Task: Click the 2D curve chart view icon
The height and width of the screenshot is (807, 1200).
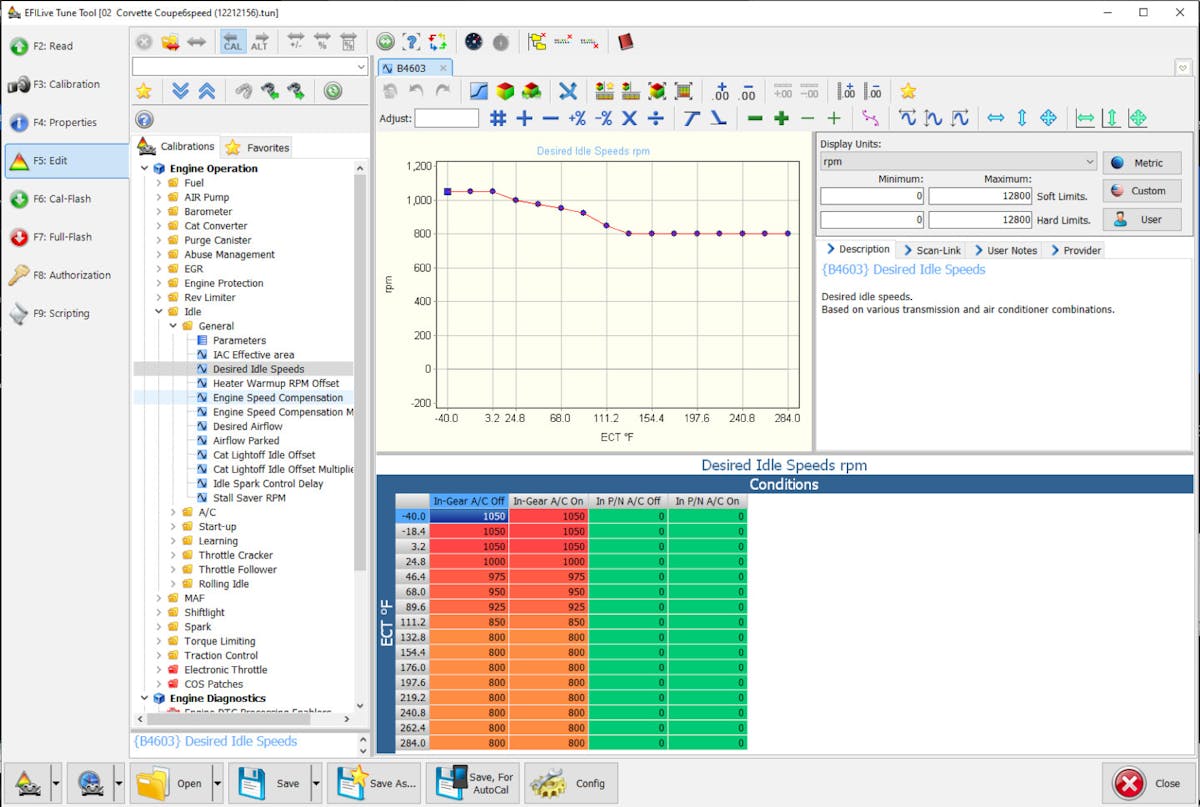Action: [x=479, y=91]
